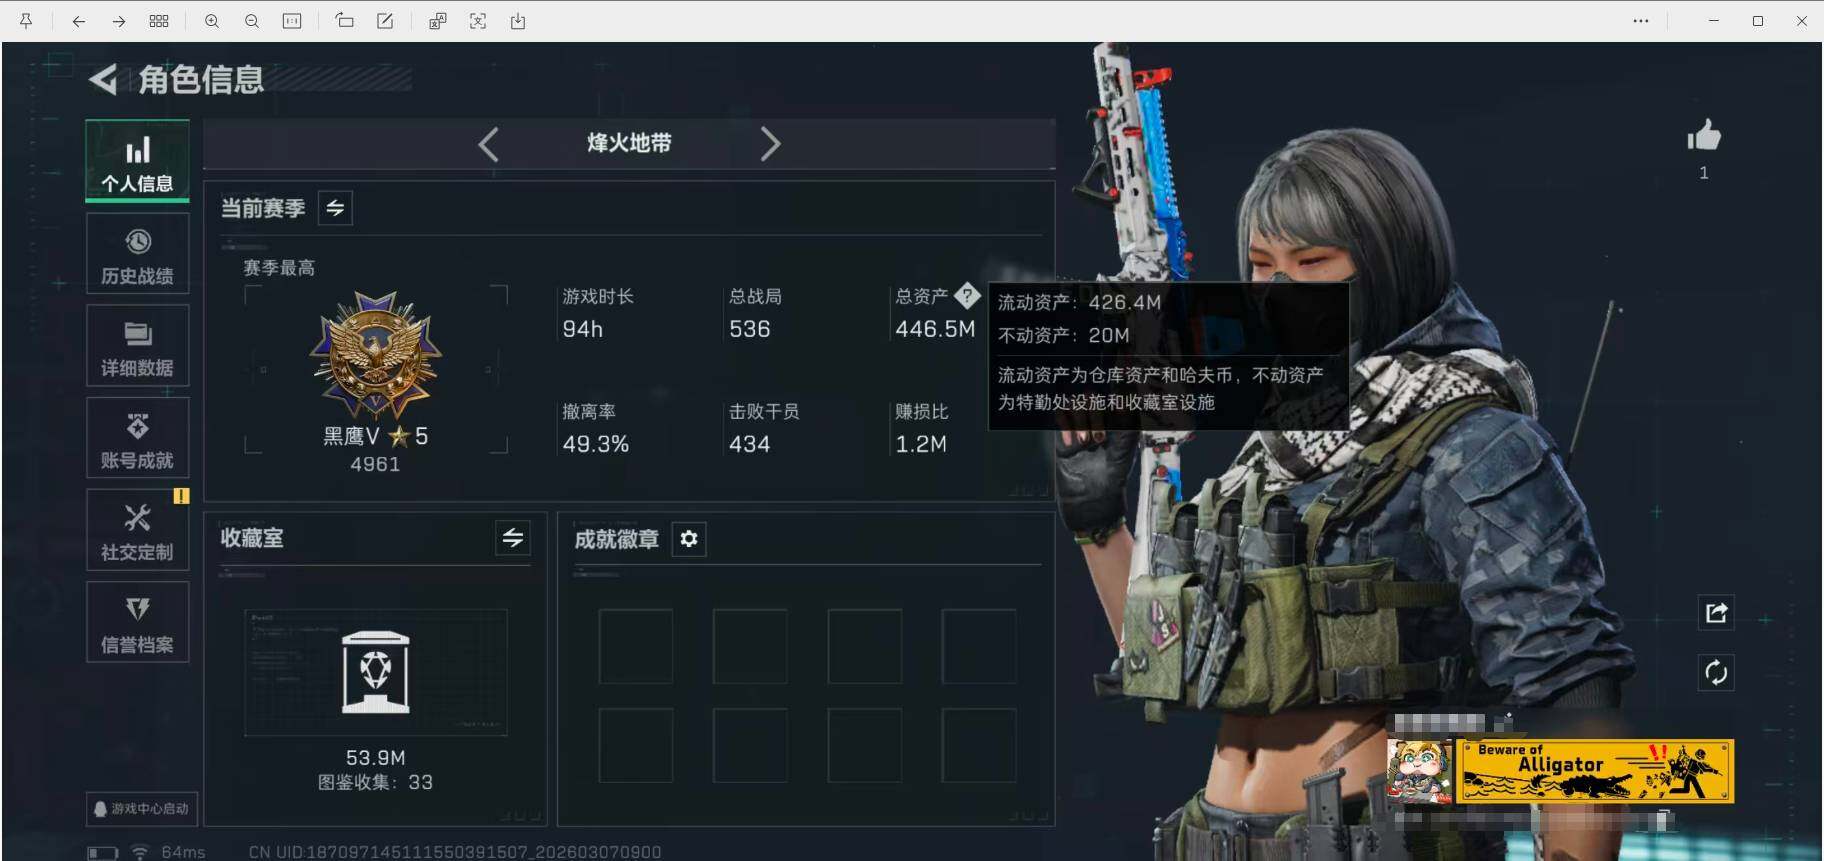Open the viewer's more options menu
Viewport: 1824px width, 861px height.
pyautogui.click(x=1641, y=21)
